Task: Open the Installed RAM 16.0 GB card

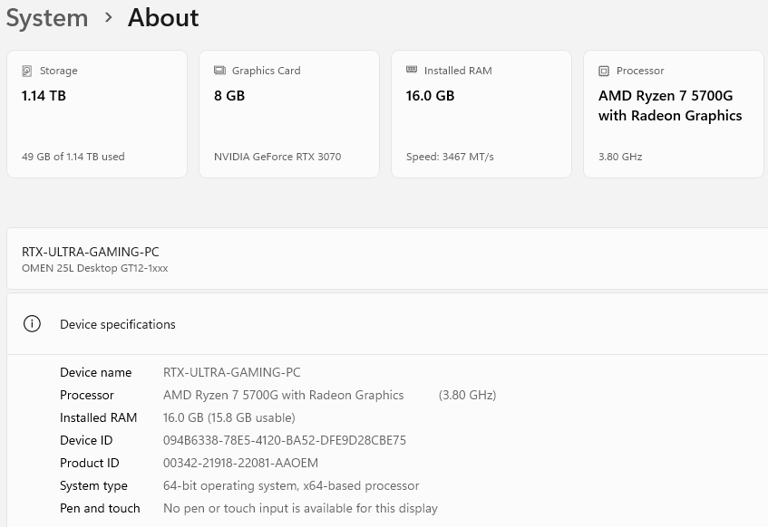Action: [x=481, y=114]
